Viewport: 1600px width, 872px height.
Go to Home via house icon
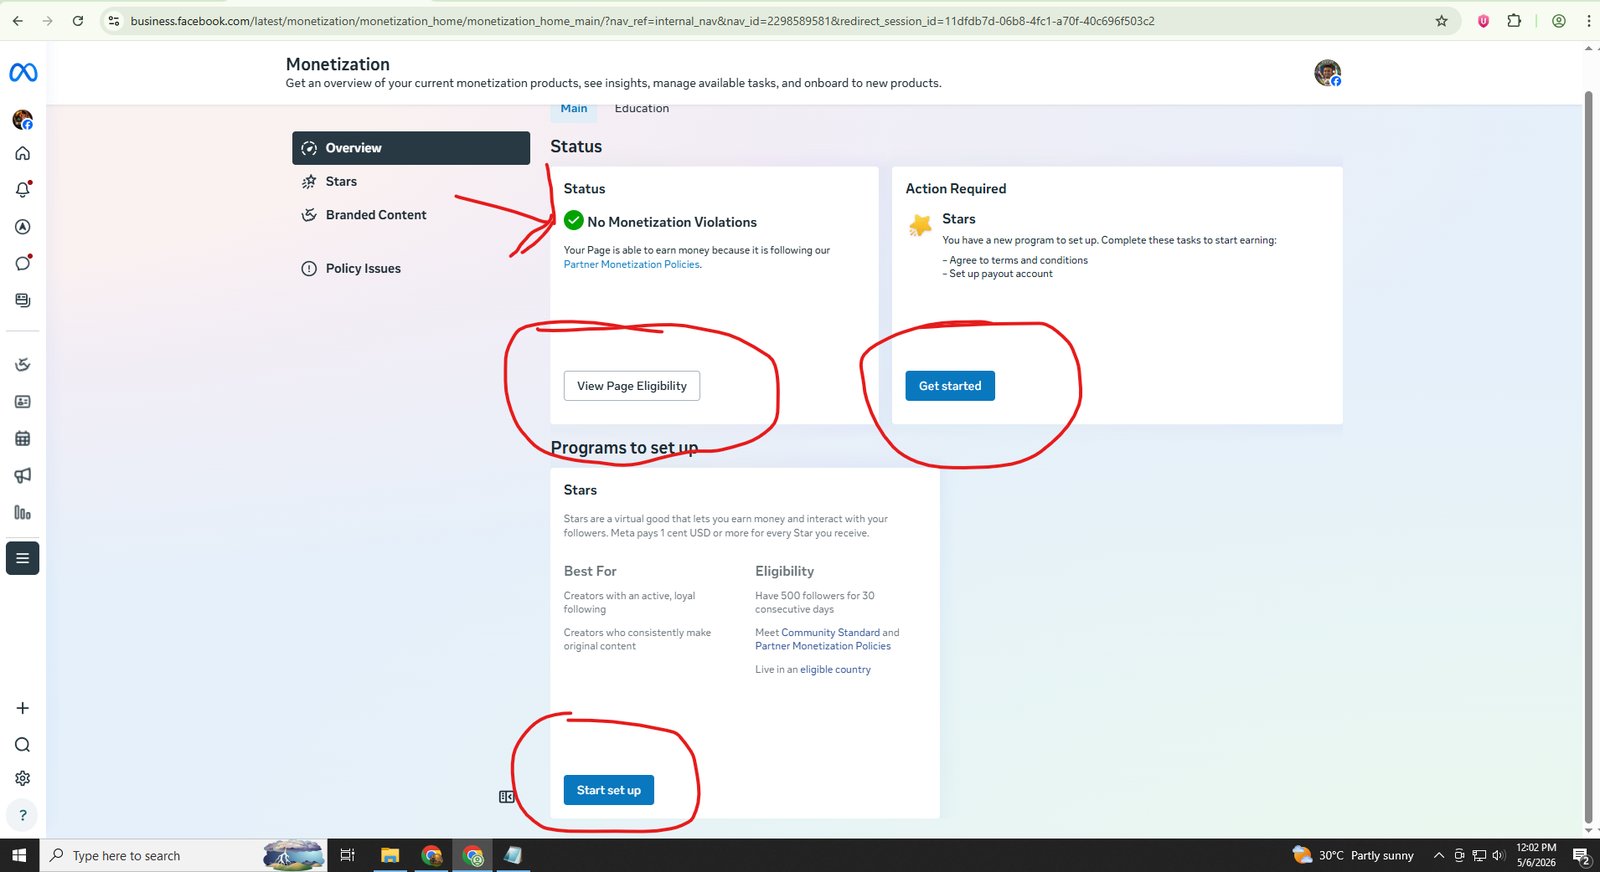tap(22, 153)
